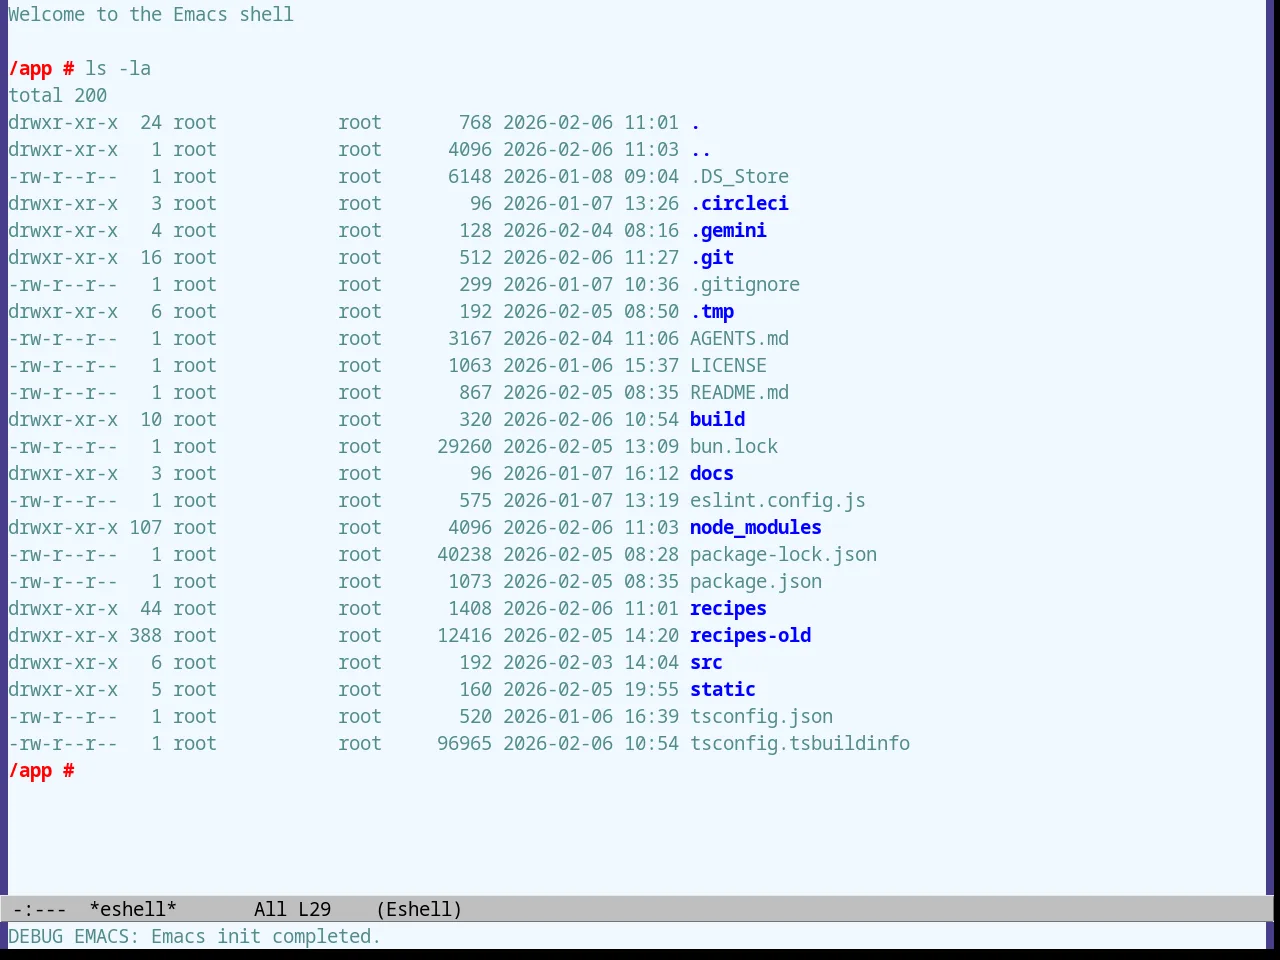This screenshot has width=1280, height=960.
Task: Click the 'All' position indicator in mode line
Action: 270,909
